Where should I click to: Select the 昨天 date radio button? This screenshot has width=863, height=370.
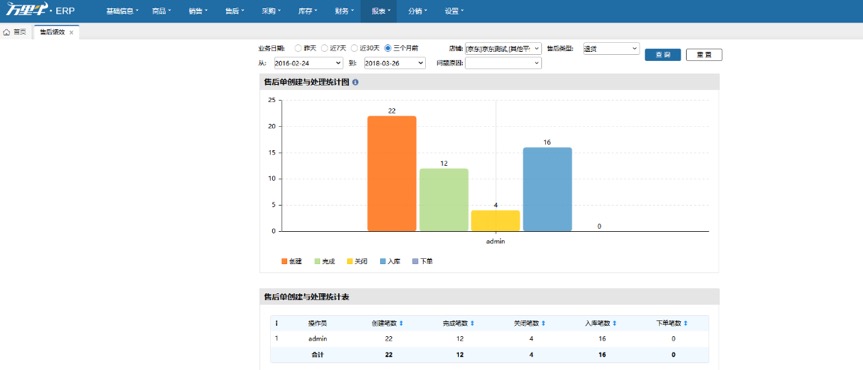tap(298, 48)
